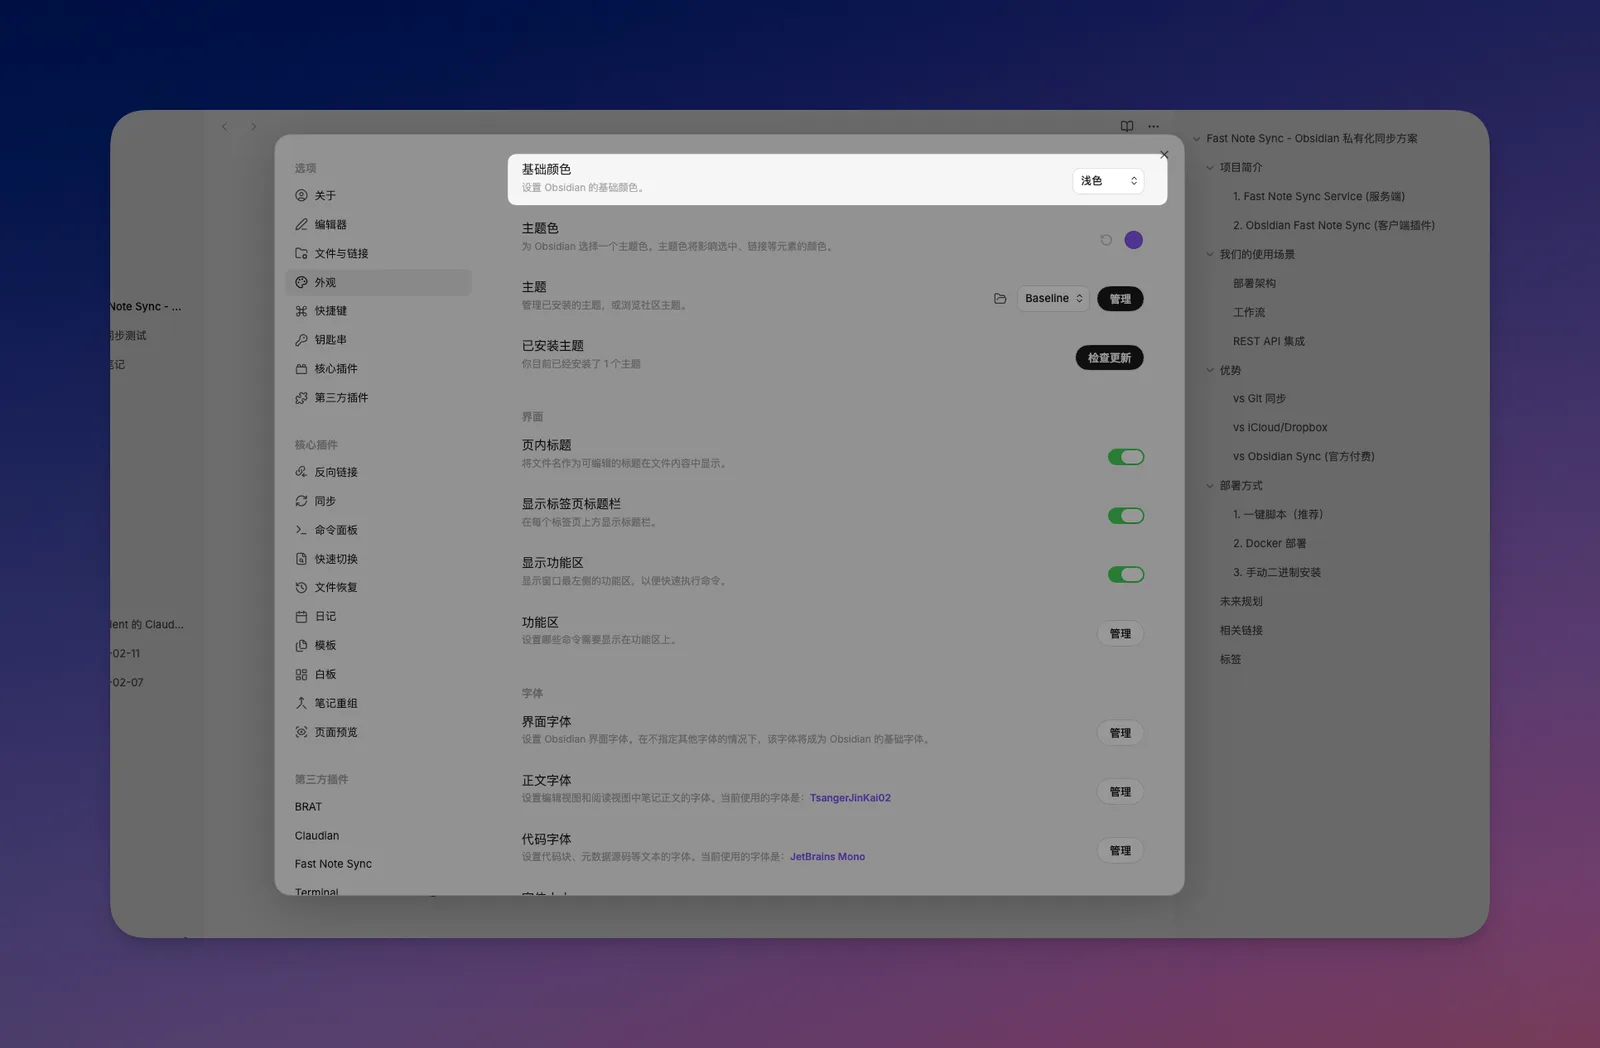Click the 检查更新 button
1600x1048 pixels.
(x=1109, y=358)
